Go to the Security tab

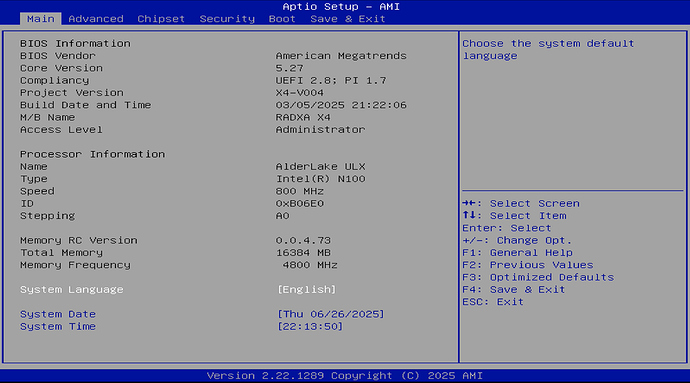227,19
